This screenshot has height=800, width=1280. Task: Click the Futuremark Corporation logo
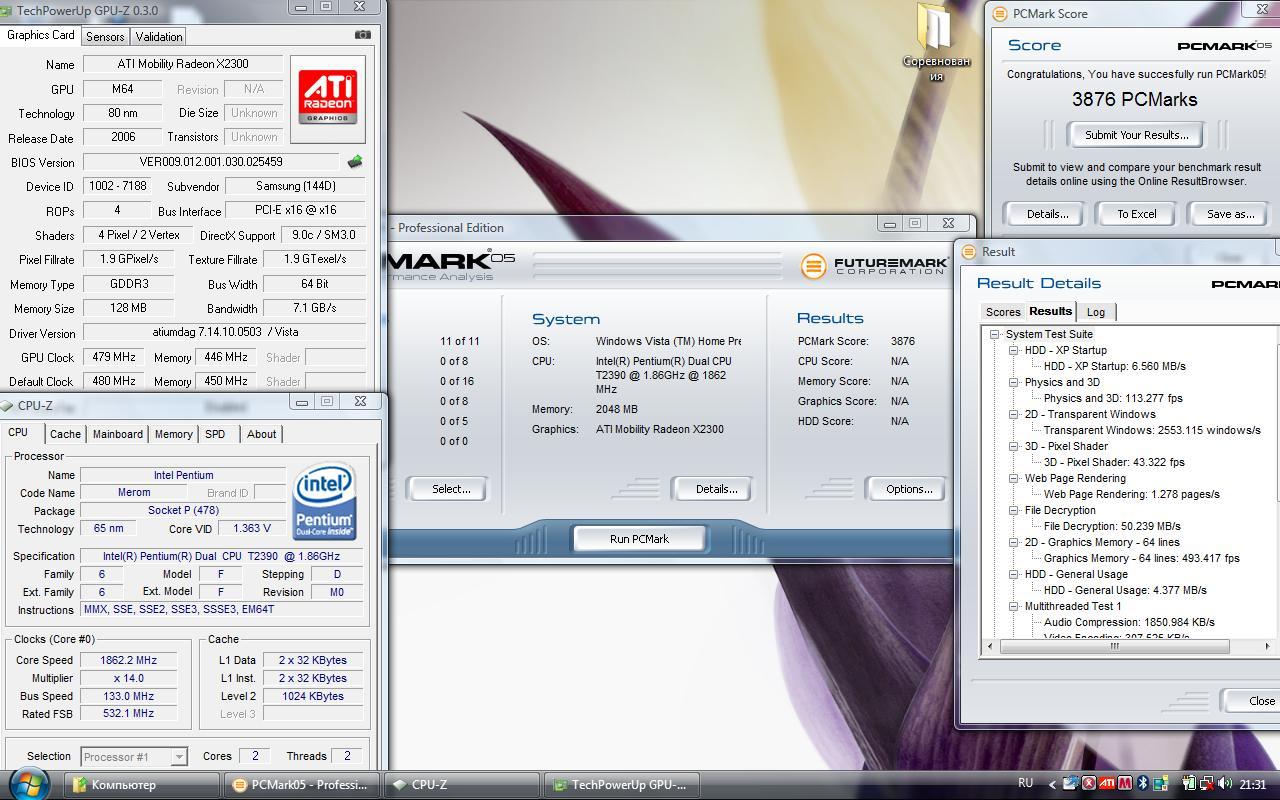point(874,265)
